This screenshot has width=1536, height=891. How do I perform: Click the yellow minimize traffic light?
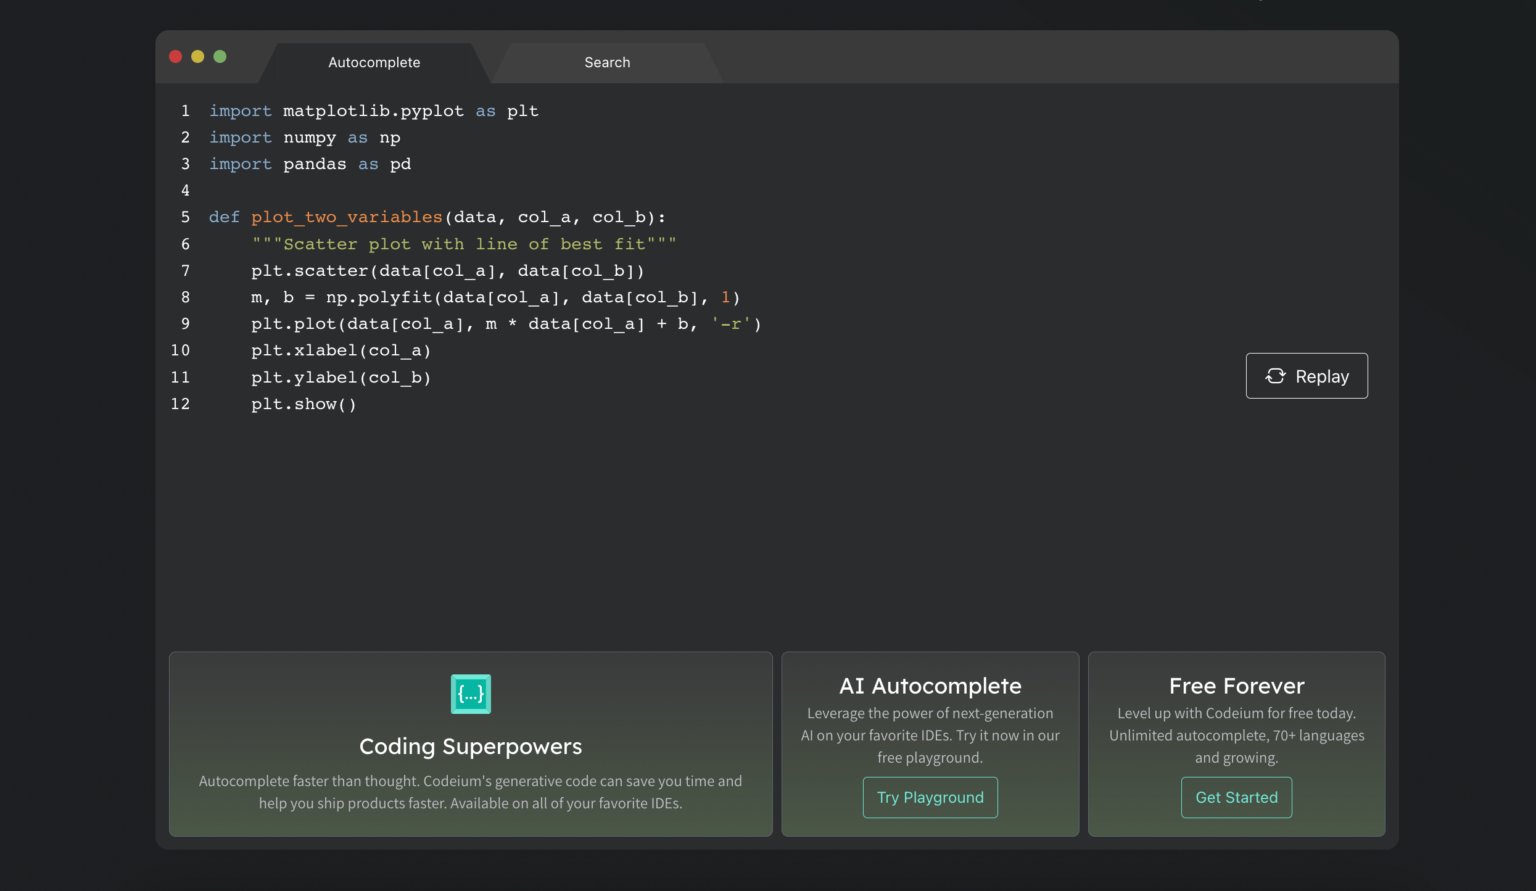coord(197,56)
